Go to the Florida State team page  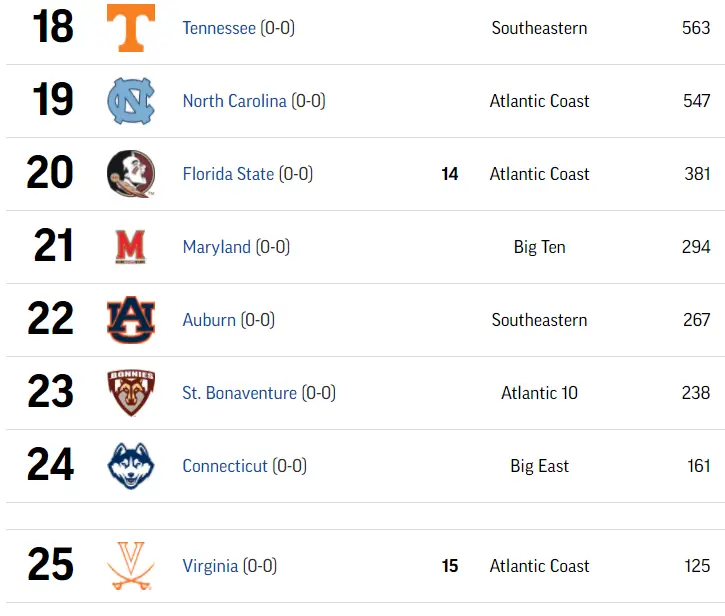point(228,174)
